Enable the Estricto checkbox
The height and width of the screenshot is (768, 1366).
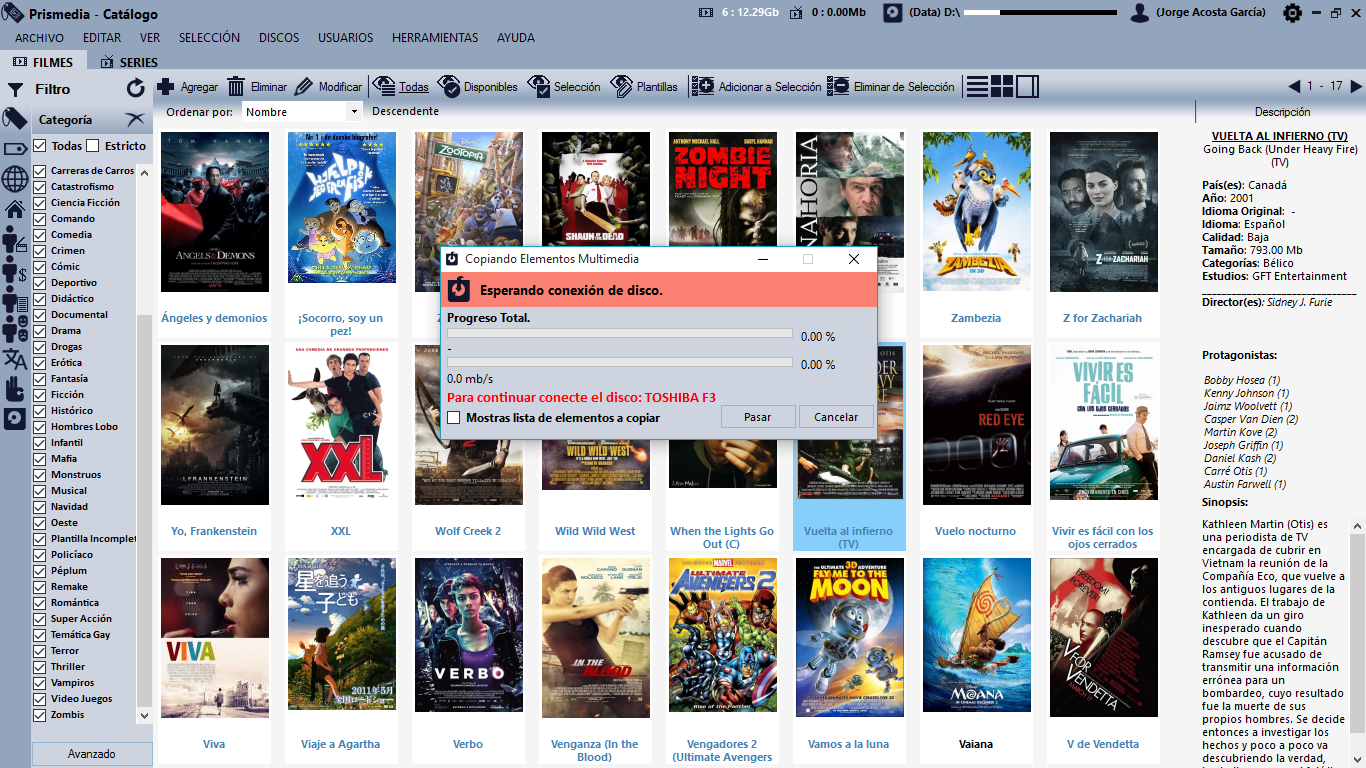(93, 146)
